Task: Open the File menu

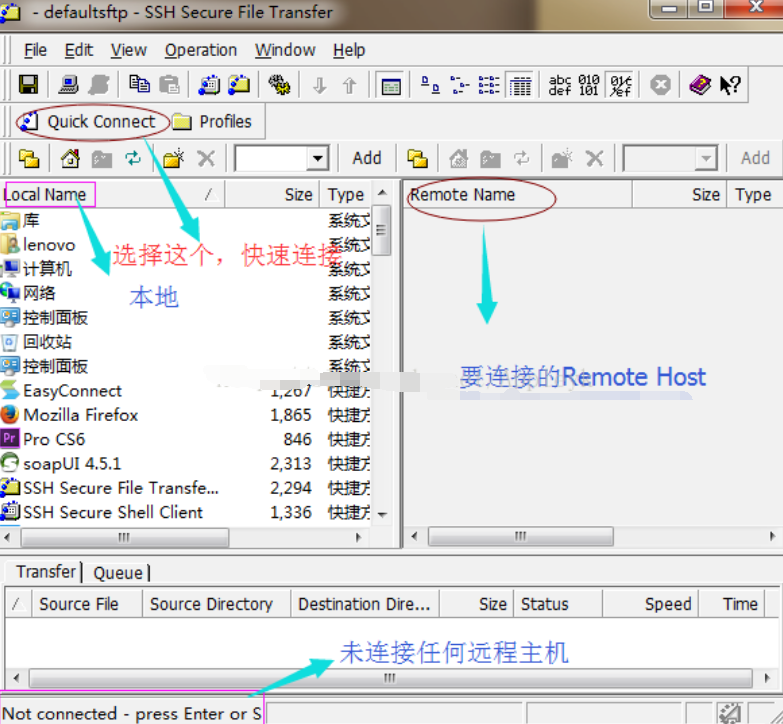Action: point(35,50)
